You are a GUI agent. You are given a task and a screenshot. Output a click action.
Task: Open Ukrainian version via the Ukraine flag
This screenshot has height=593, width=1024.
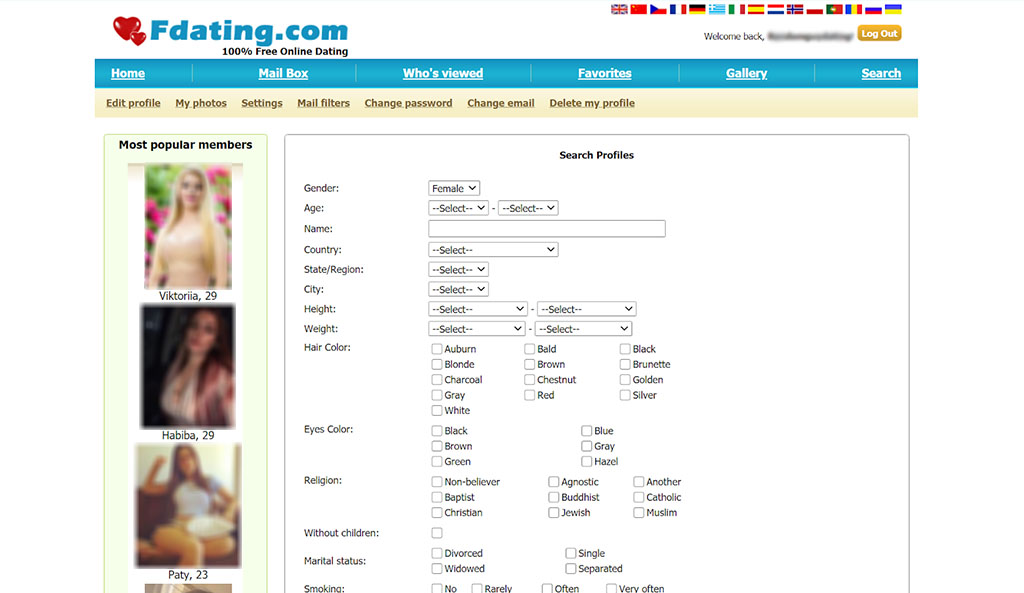click(x=895, y=9)
